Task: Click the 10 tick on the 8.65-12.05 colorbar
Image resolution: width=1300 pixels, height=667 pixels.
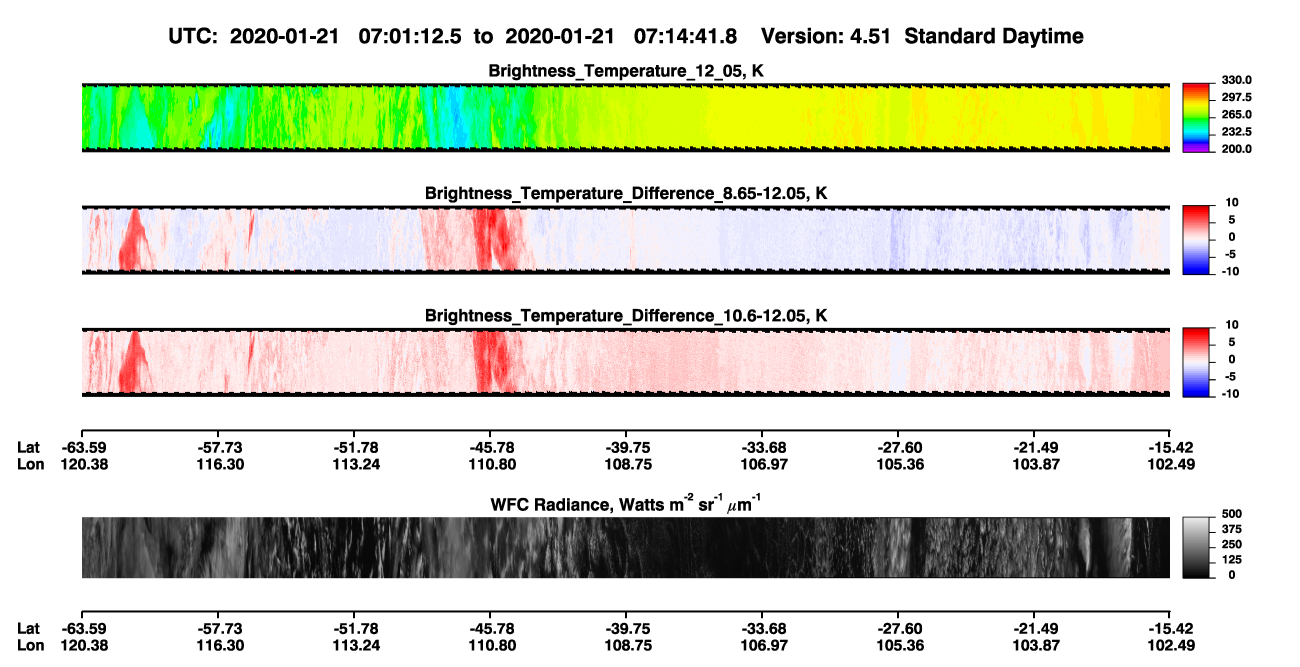Action: (x=1231, y=202)
